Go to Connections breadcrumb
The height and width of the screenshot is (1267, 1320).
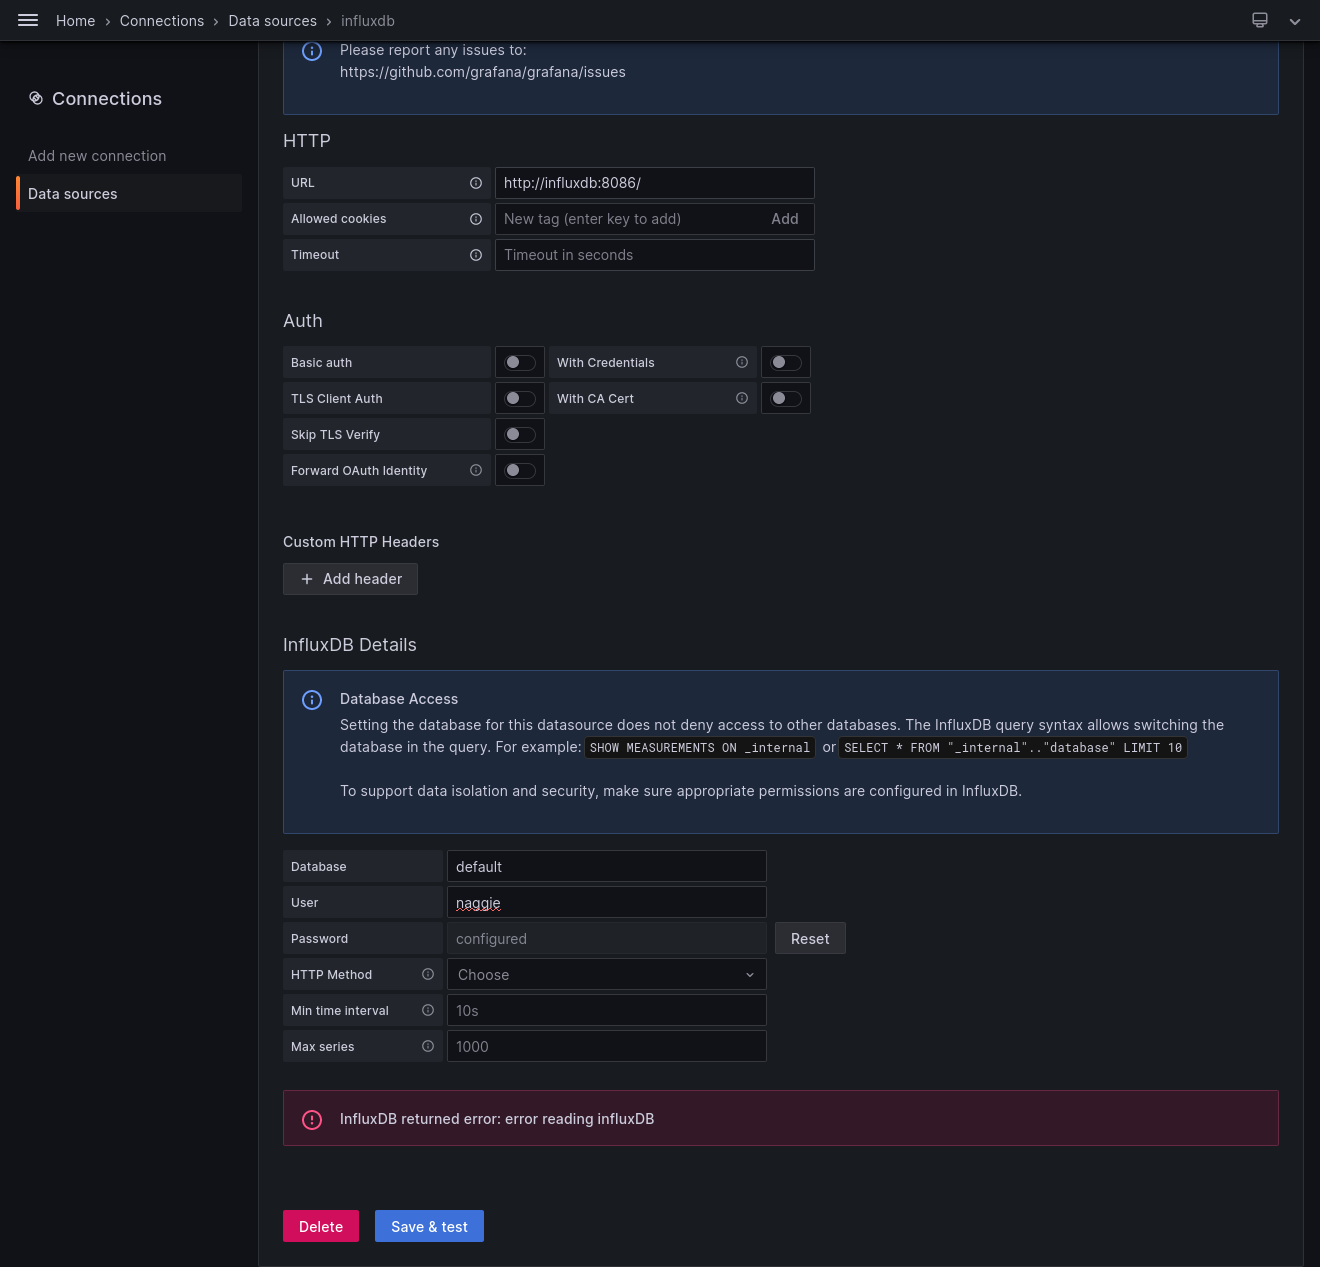click(x=162, y=21)
